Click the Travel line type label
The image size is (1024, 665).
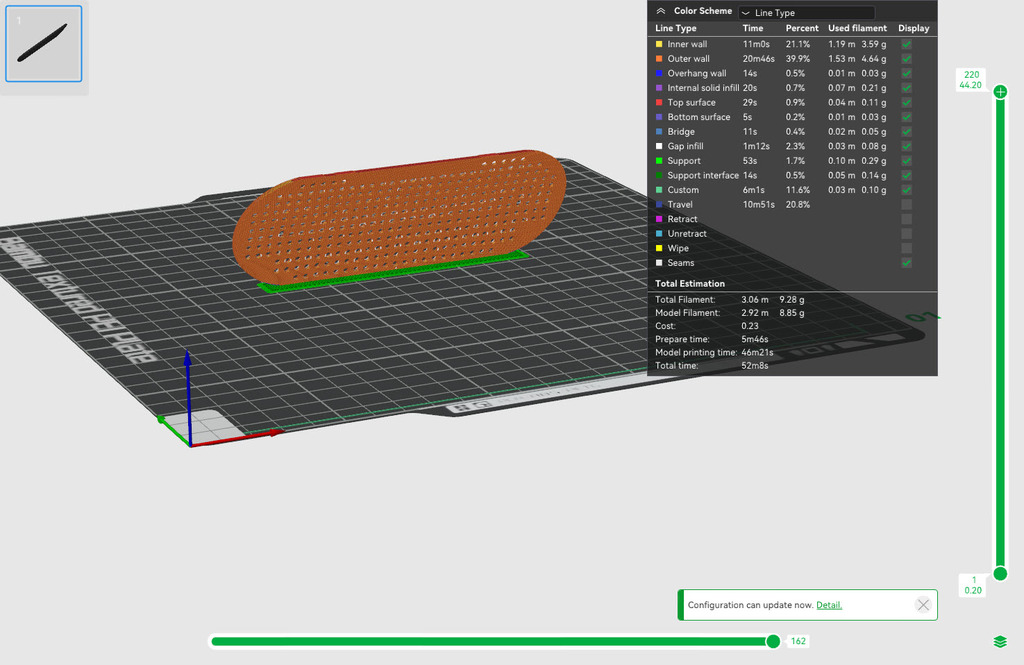pyautogui.click(x=680, y=204)
